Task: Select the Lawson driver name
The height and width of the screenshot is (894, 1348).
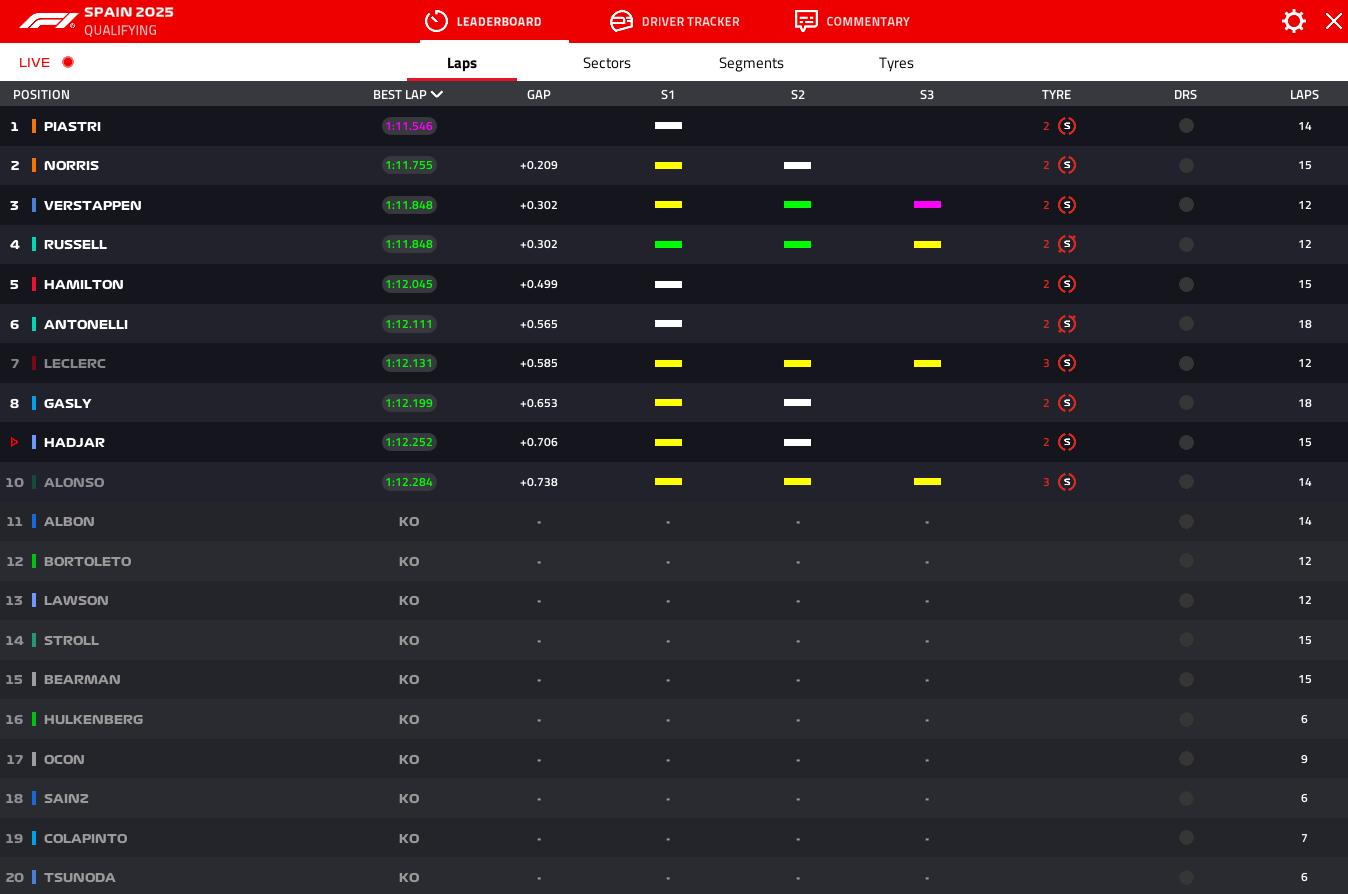Action: click(76, 600)
